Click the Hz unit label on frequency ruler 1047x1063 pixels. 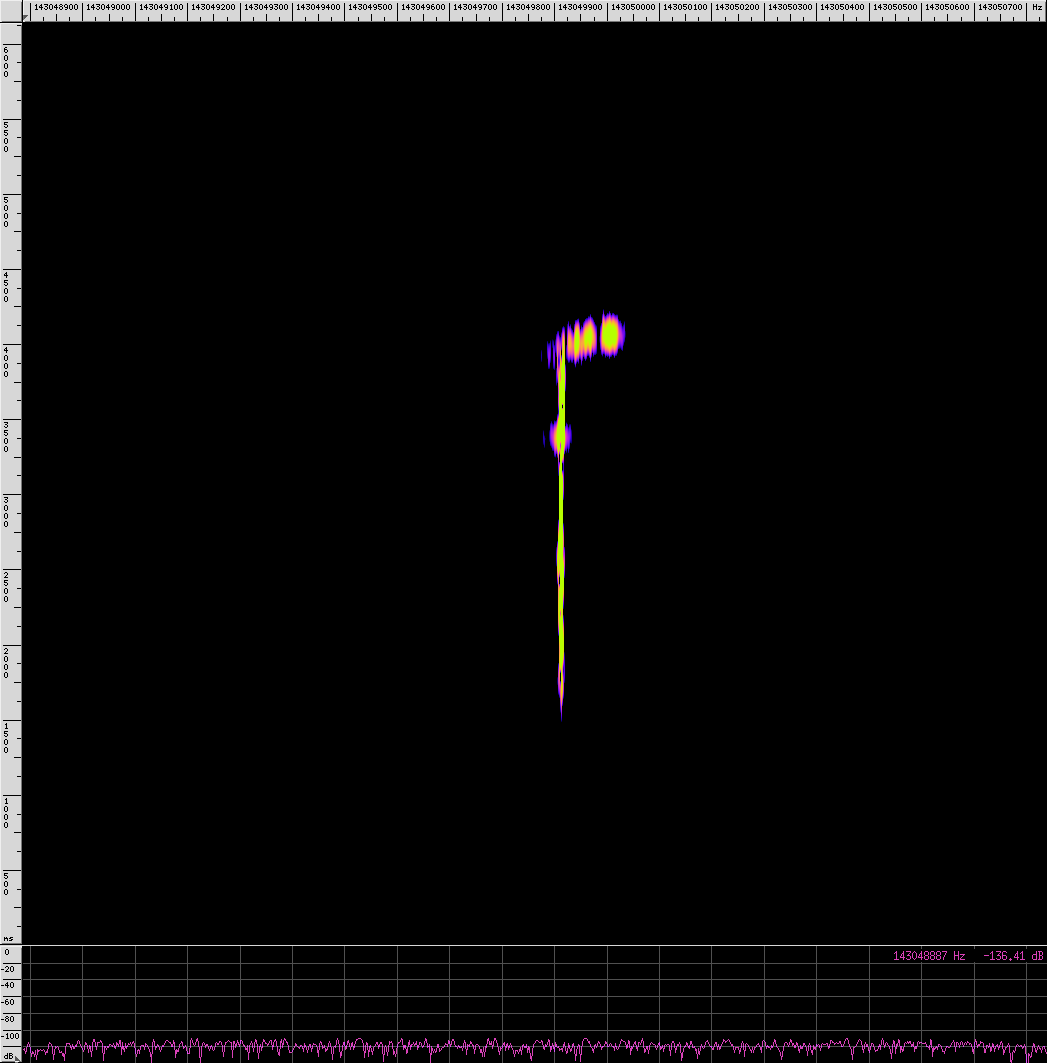tap(1036, 7)
